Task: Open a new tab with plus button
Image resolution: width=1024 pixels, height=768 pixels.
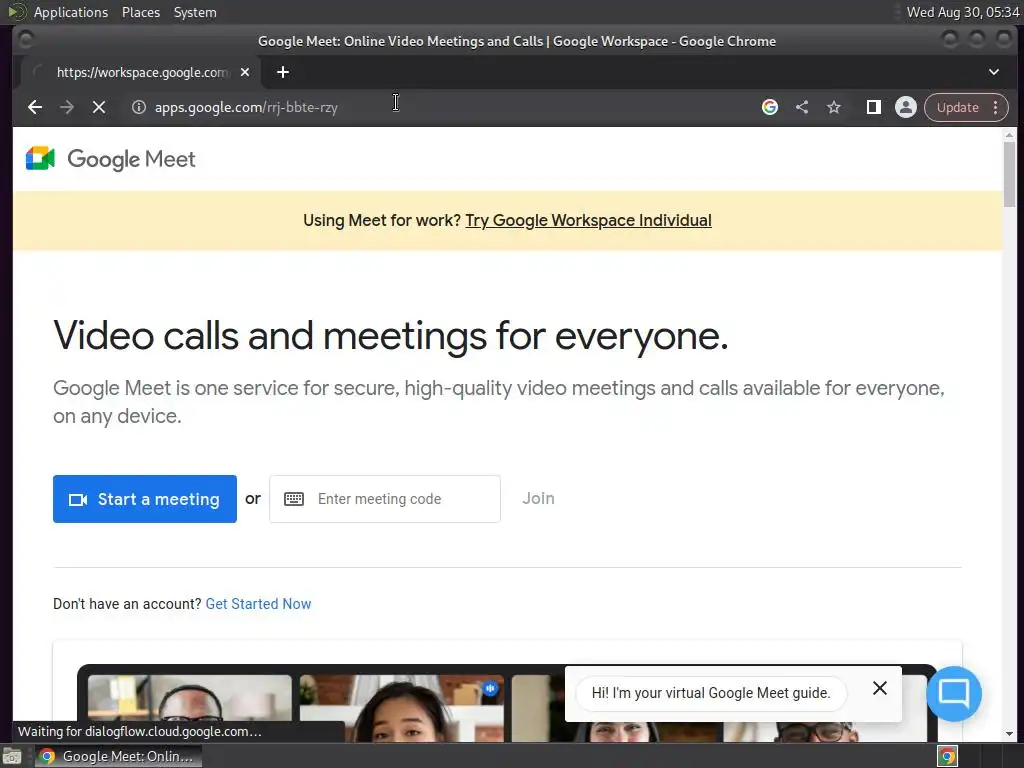Action: pyautogui.click(x=283, y=72)
